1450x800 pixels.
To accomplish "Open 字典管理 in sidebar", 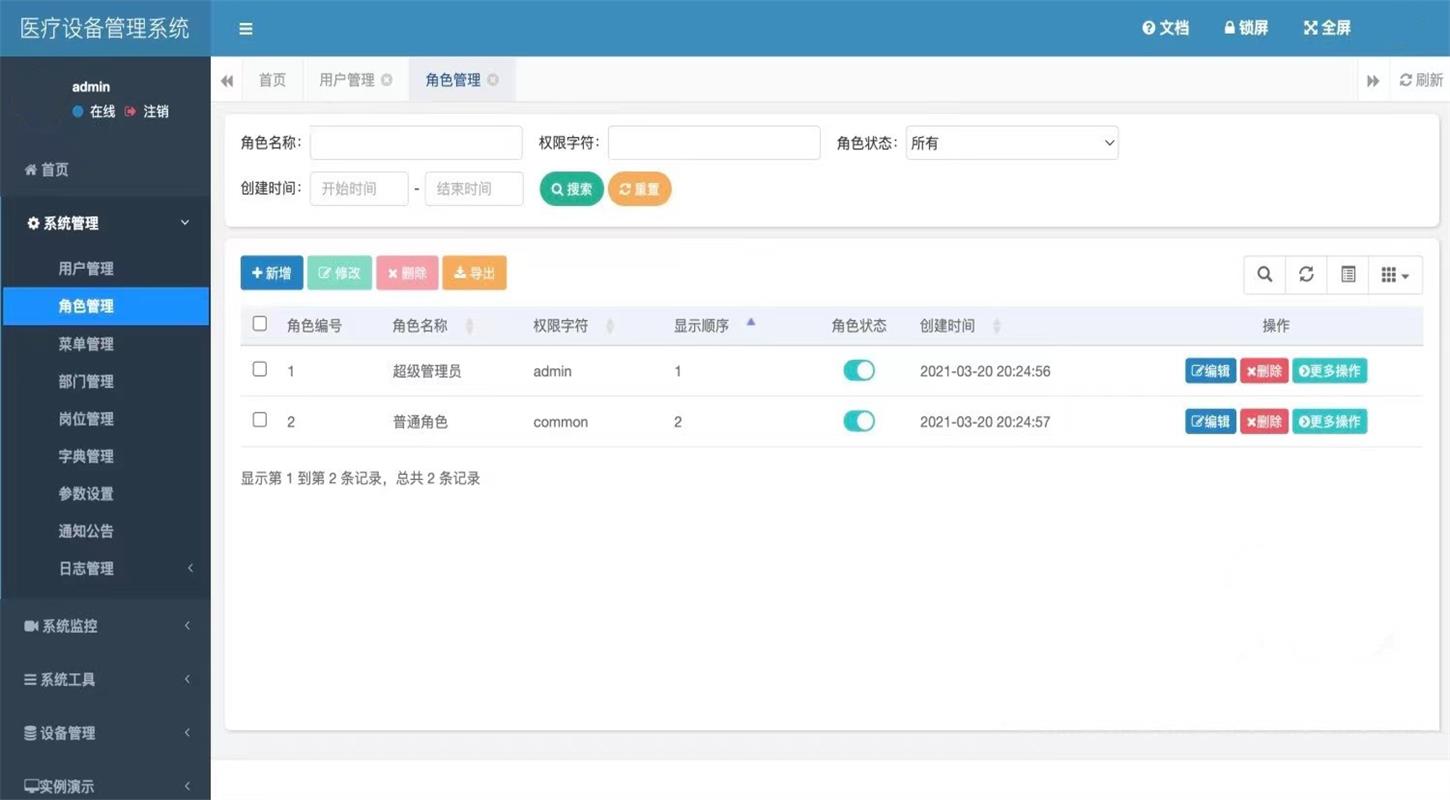I will point(86,456).
